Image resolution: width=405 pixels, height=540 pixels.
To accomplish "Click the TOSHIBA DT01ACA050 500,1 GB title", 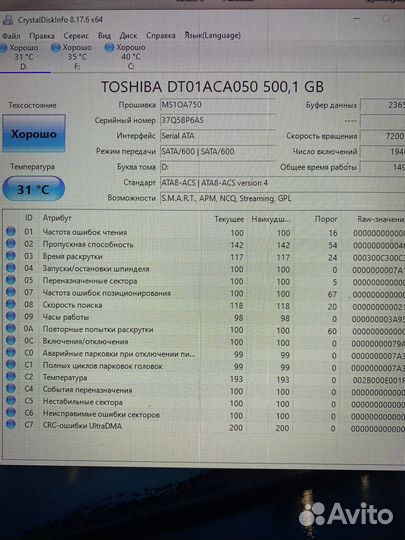I will pyautogui.click(x=212, y=87).
